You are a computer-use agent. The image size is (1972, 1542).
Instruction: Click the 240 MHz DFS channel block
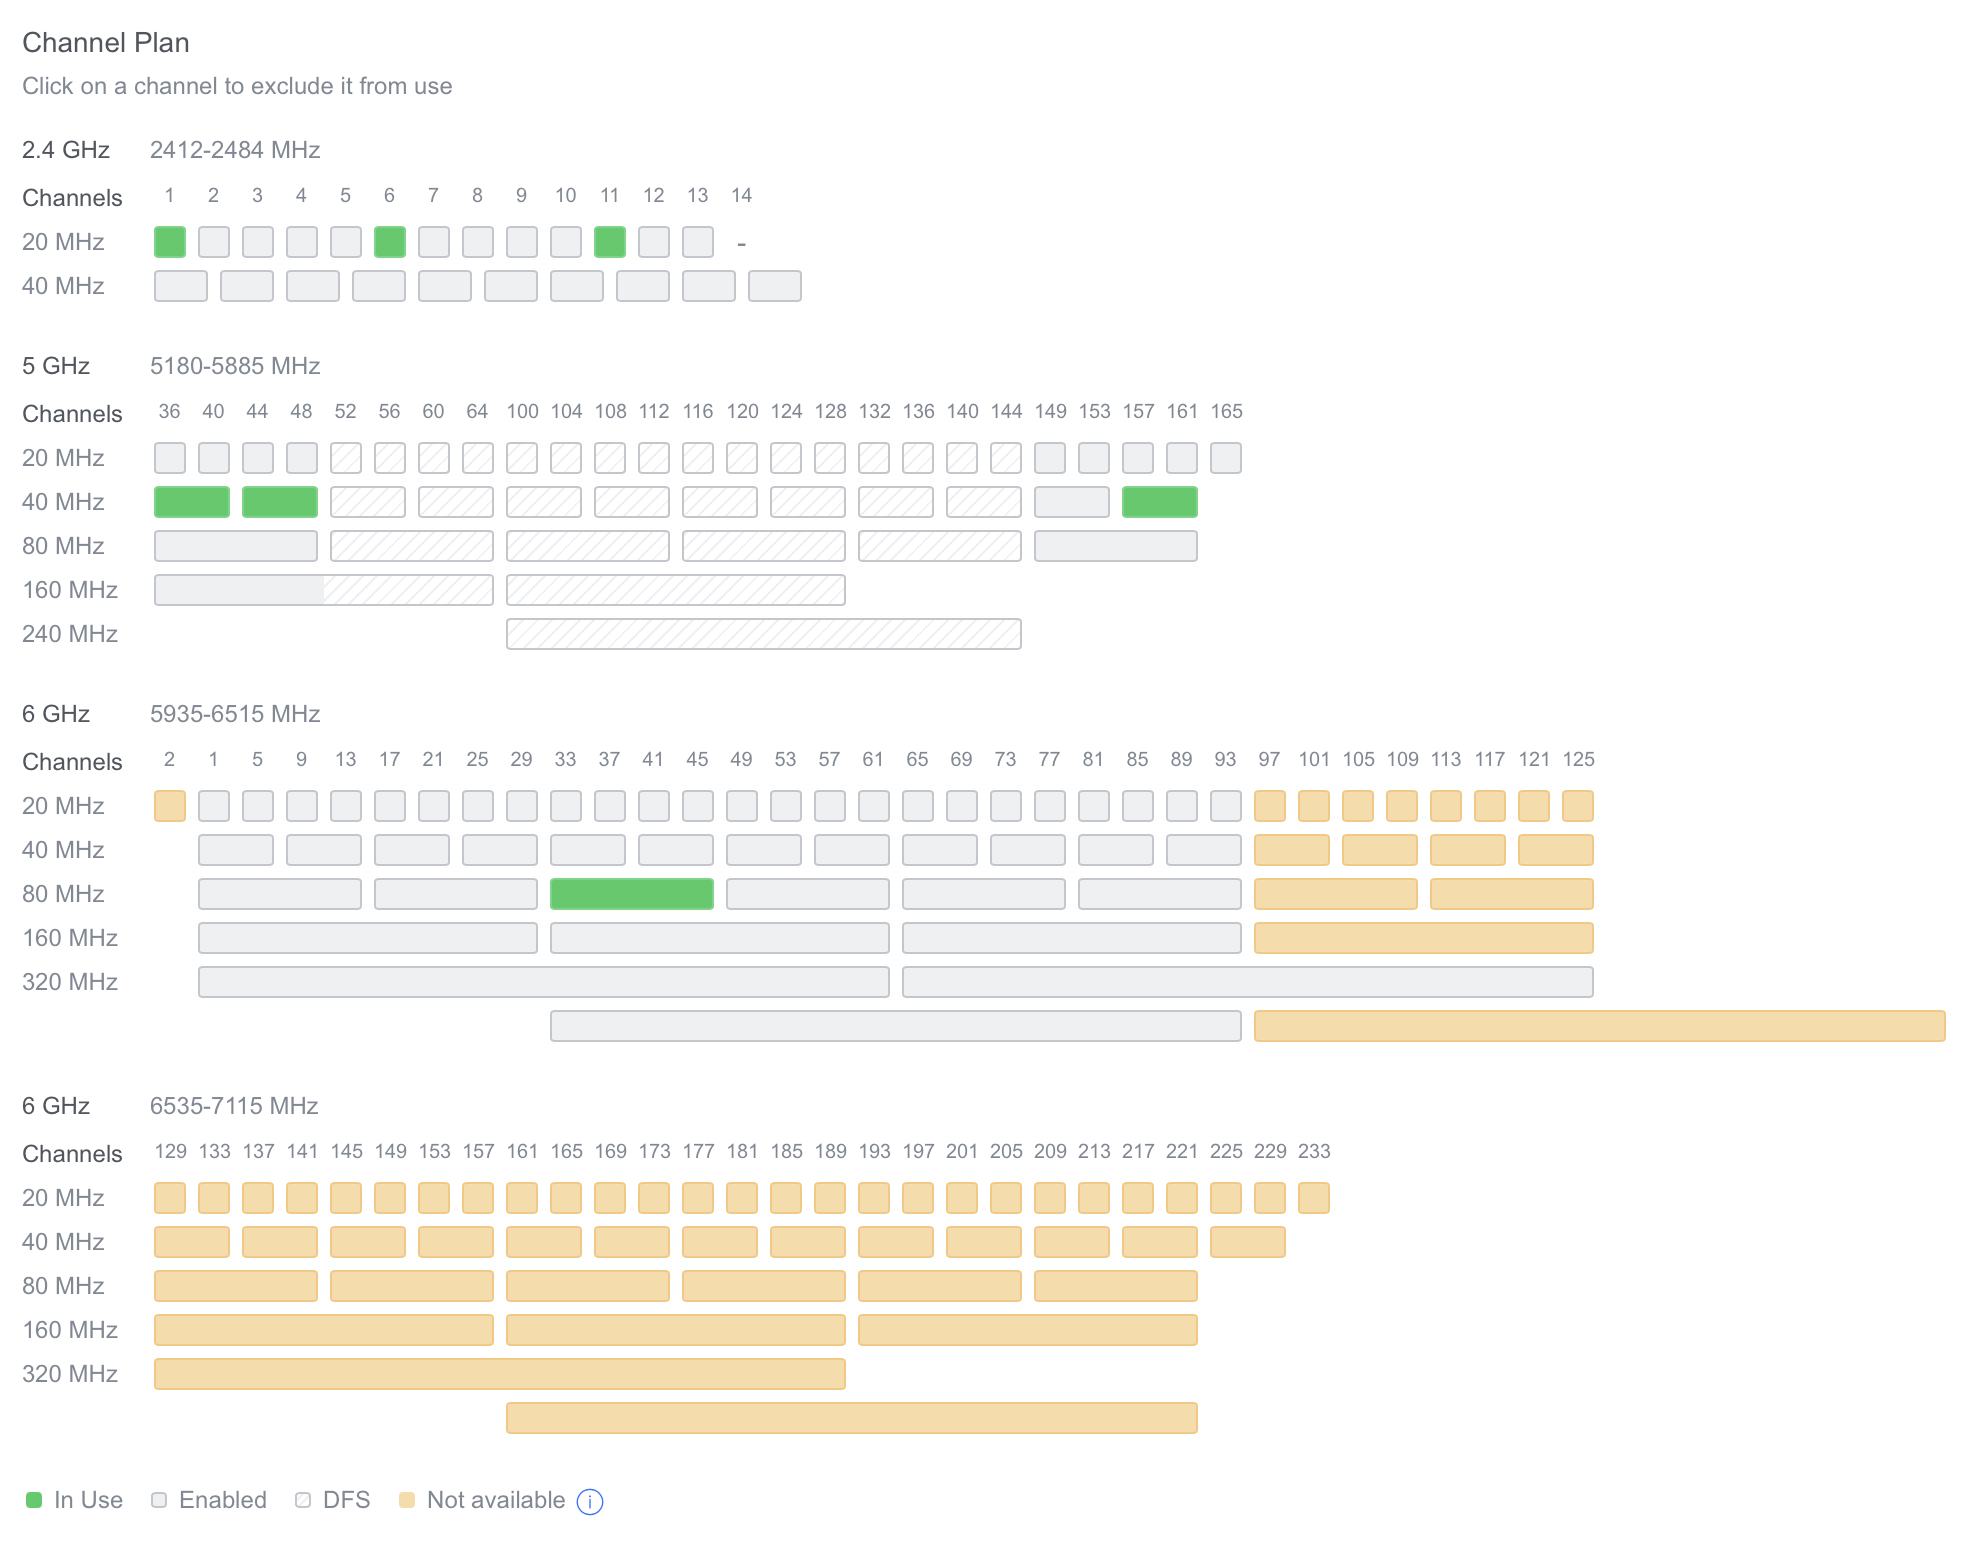pos(763,633)
